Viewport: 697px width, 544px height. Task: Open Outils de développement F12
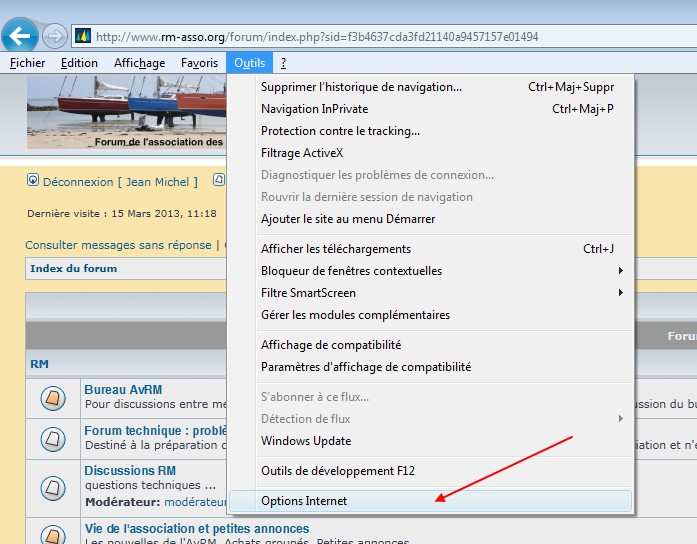(x=430, y=471)
